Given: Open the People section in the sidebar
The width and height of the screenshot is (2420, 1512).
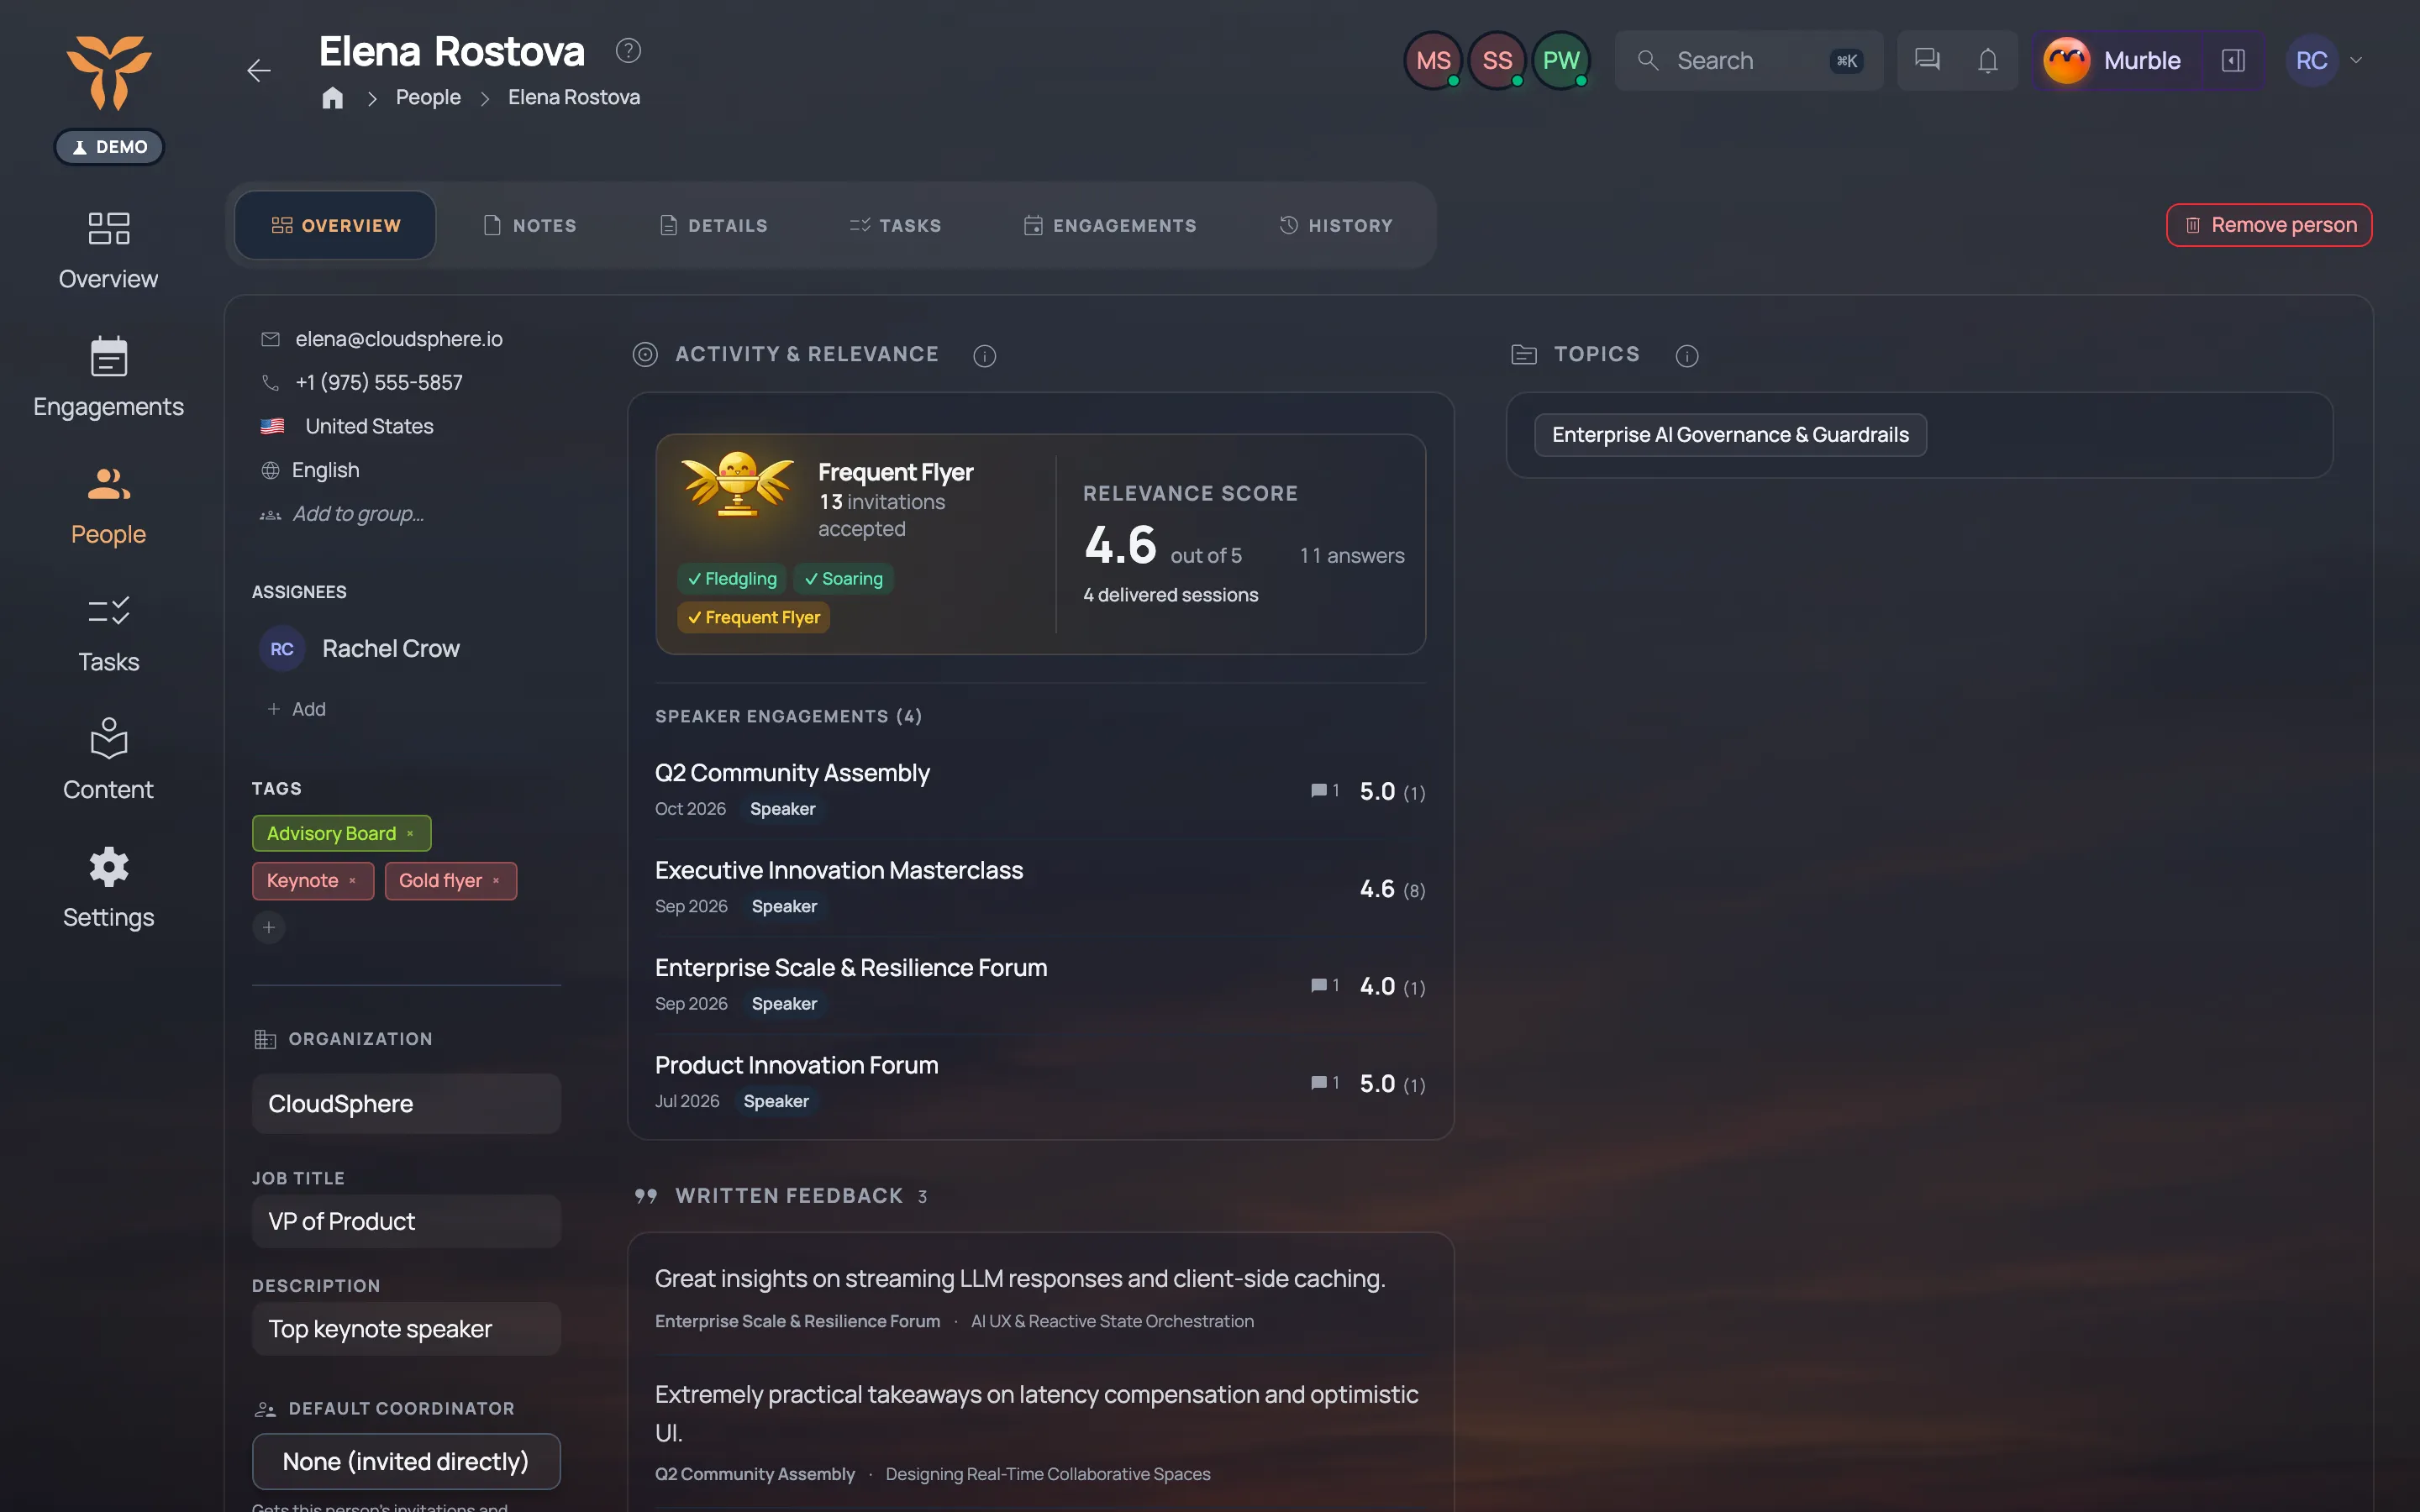Looking at the screenshot, I should pyautogui.click(x=108, y=506).
